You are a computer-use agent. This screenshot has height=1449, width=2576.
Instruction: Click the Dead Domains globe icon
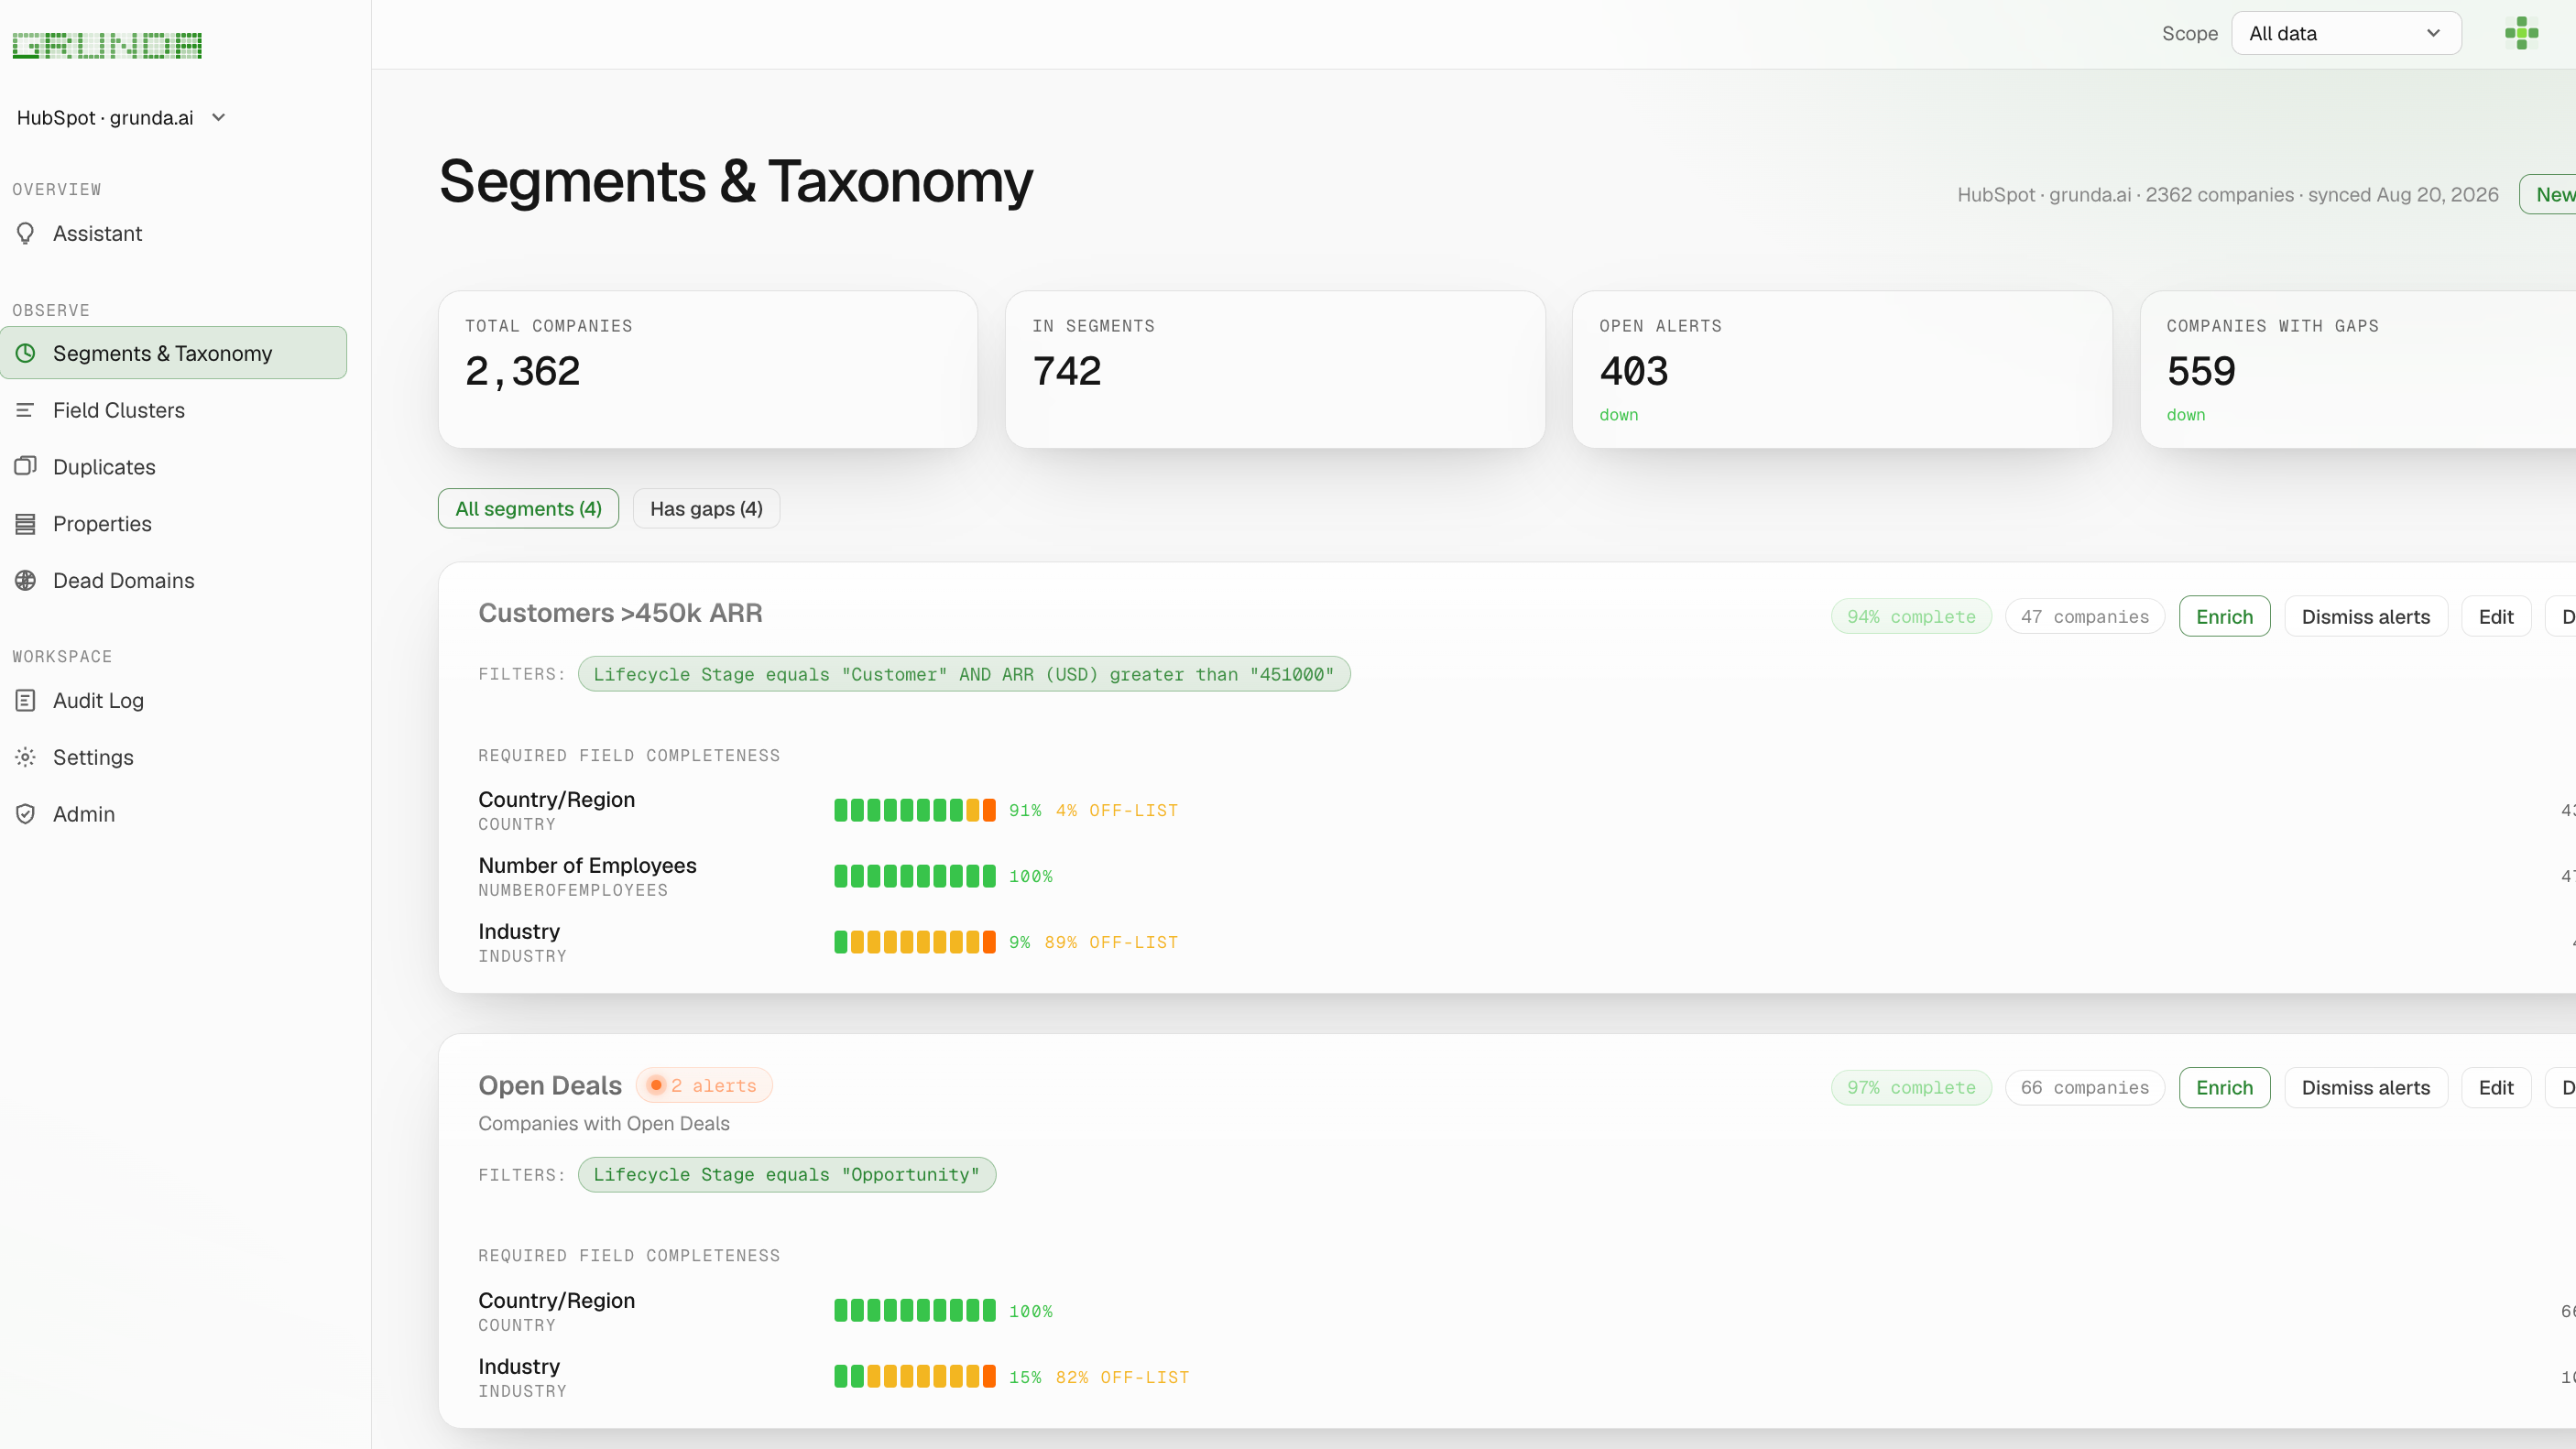click(x=26, y=581)
